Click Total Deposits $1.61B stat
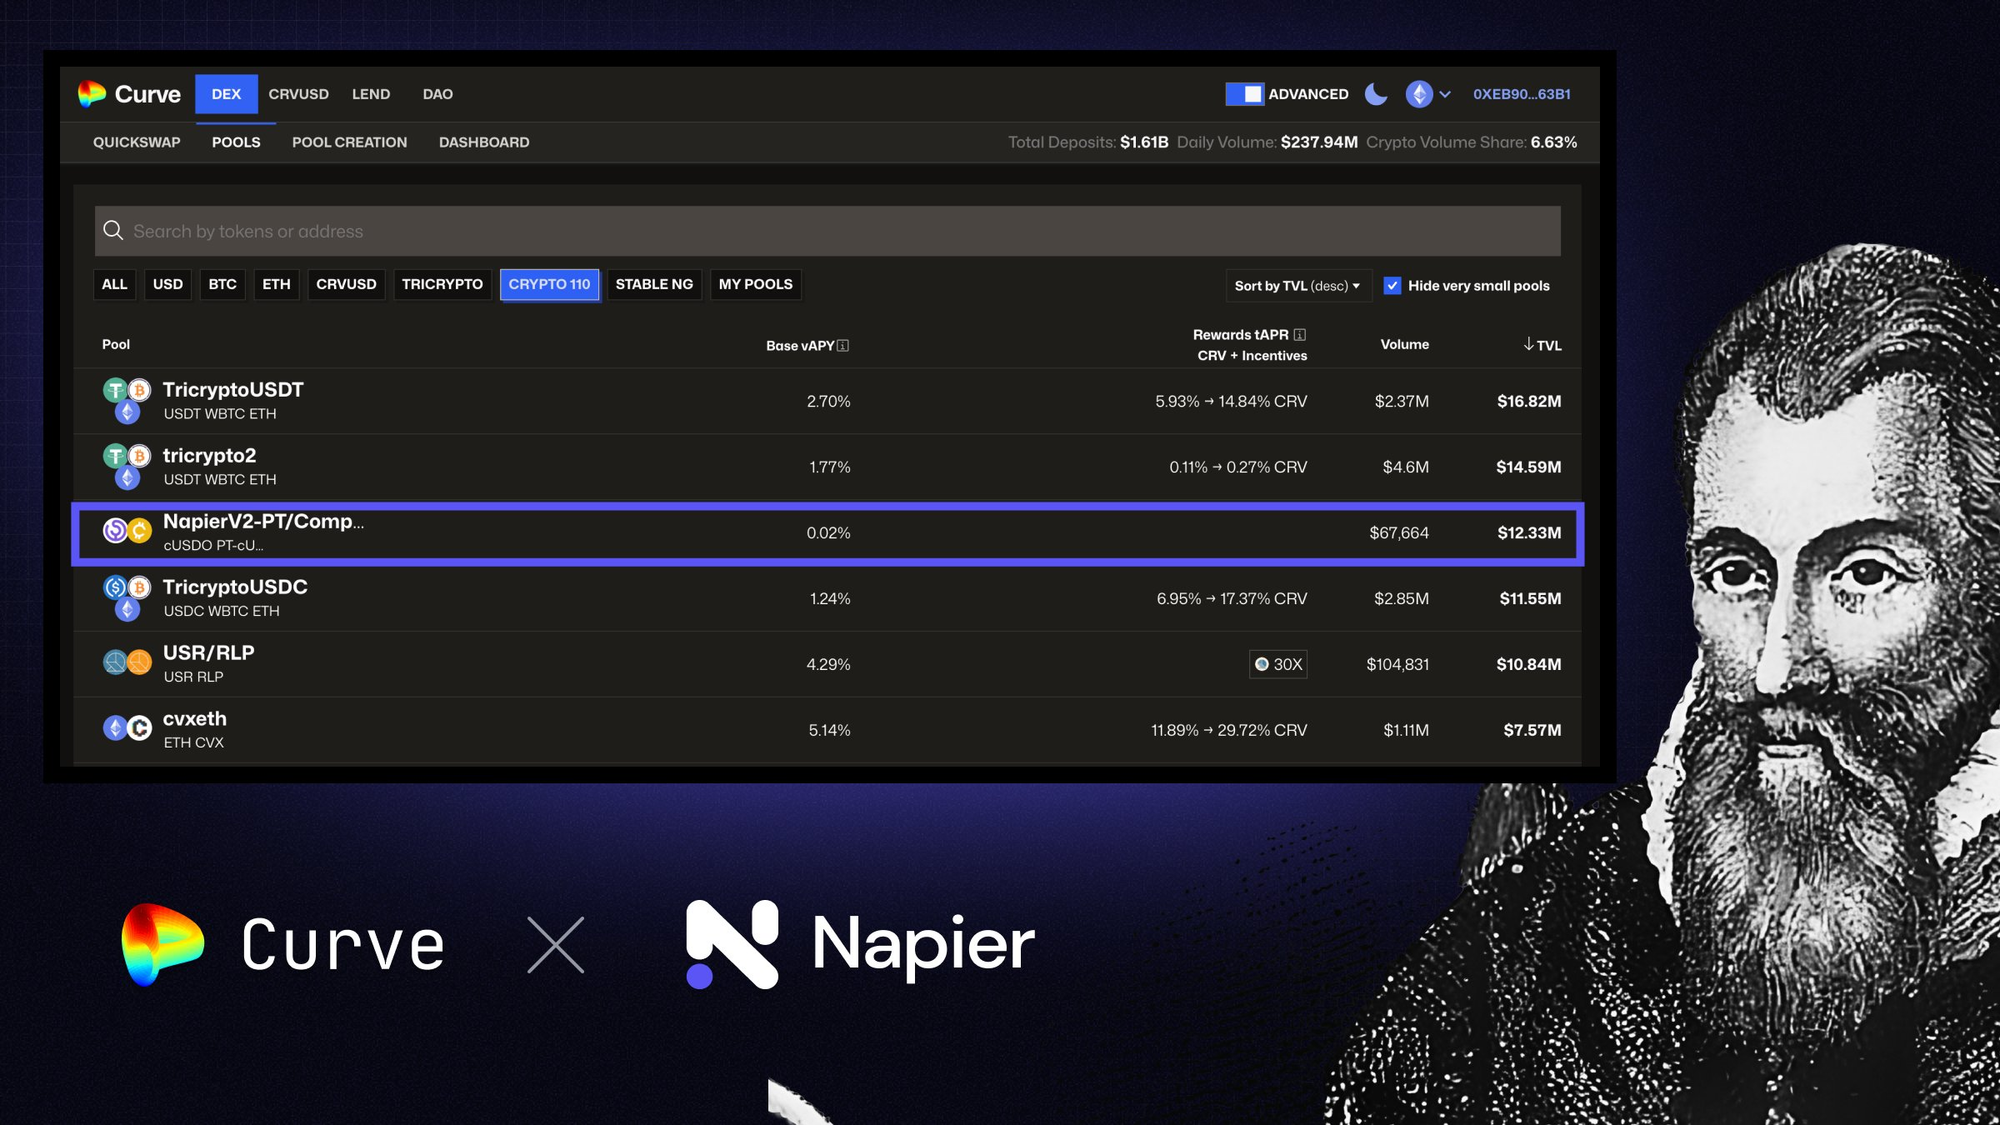 tap(1088, 142)
